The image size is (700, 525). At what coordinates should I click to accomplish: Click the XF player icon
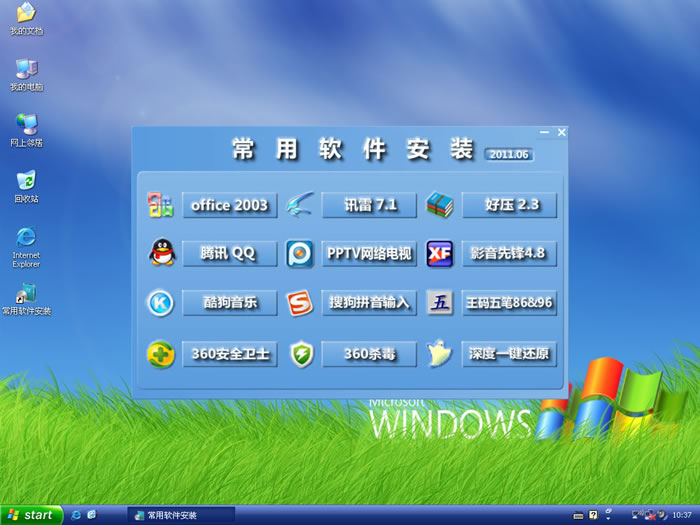(440, 254)
